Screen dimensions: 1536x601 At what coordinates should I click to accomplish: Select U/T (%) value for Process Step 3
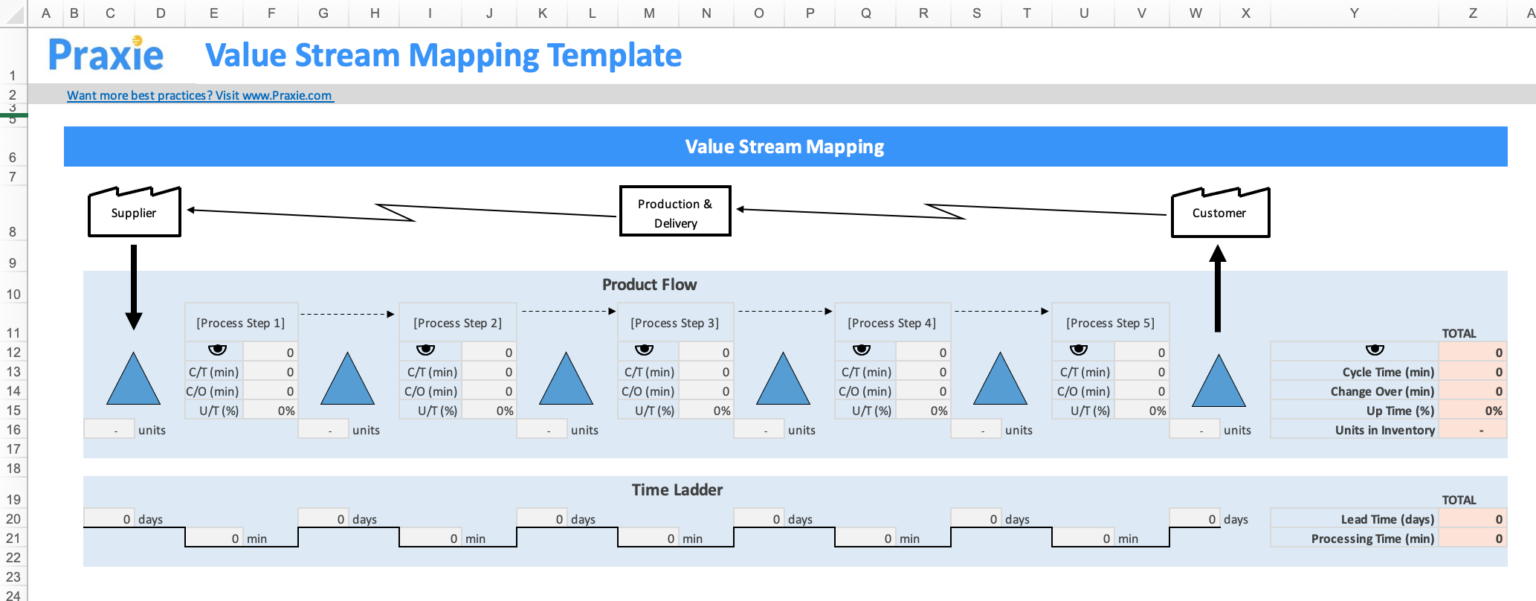pyautogui.click(x=706, y=410)
